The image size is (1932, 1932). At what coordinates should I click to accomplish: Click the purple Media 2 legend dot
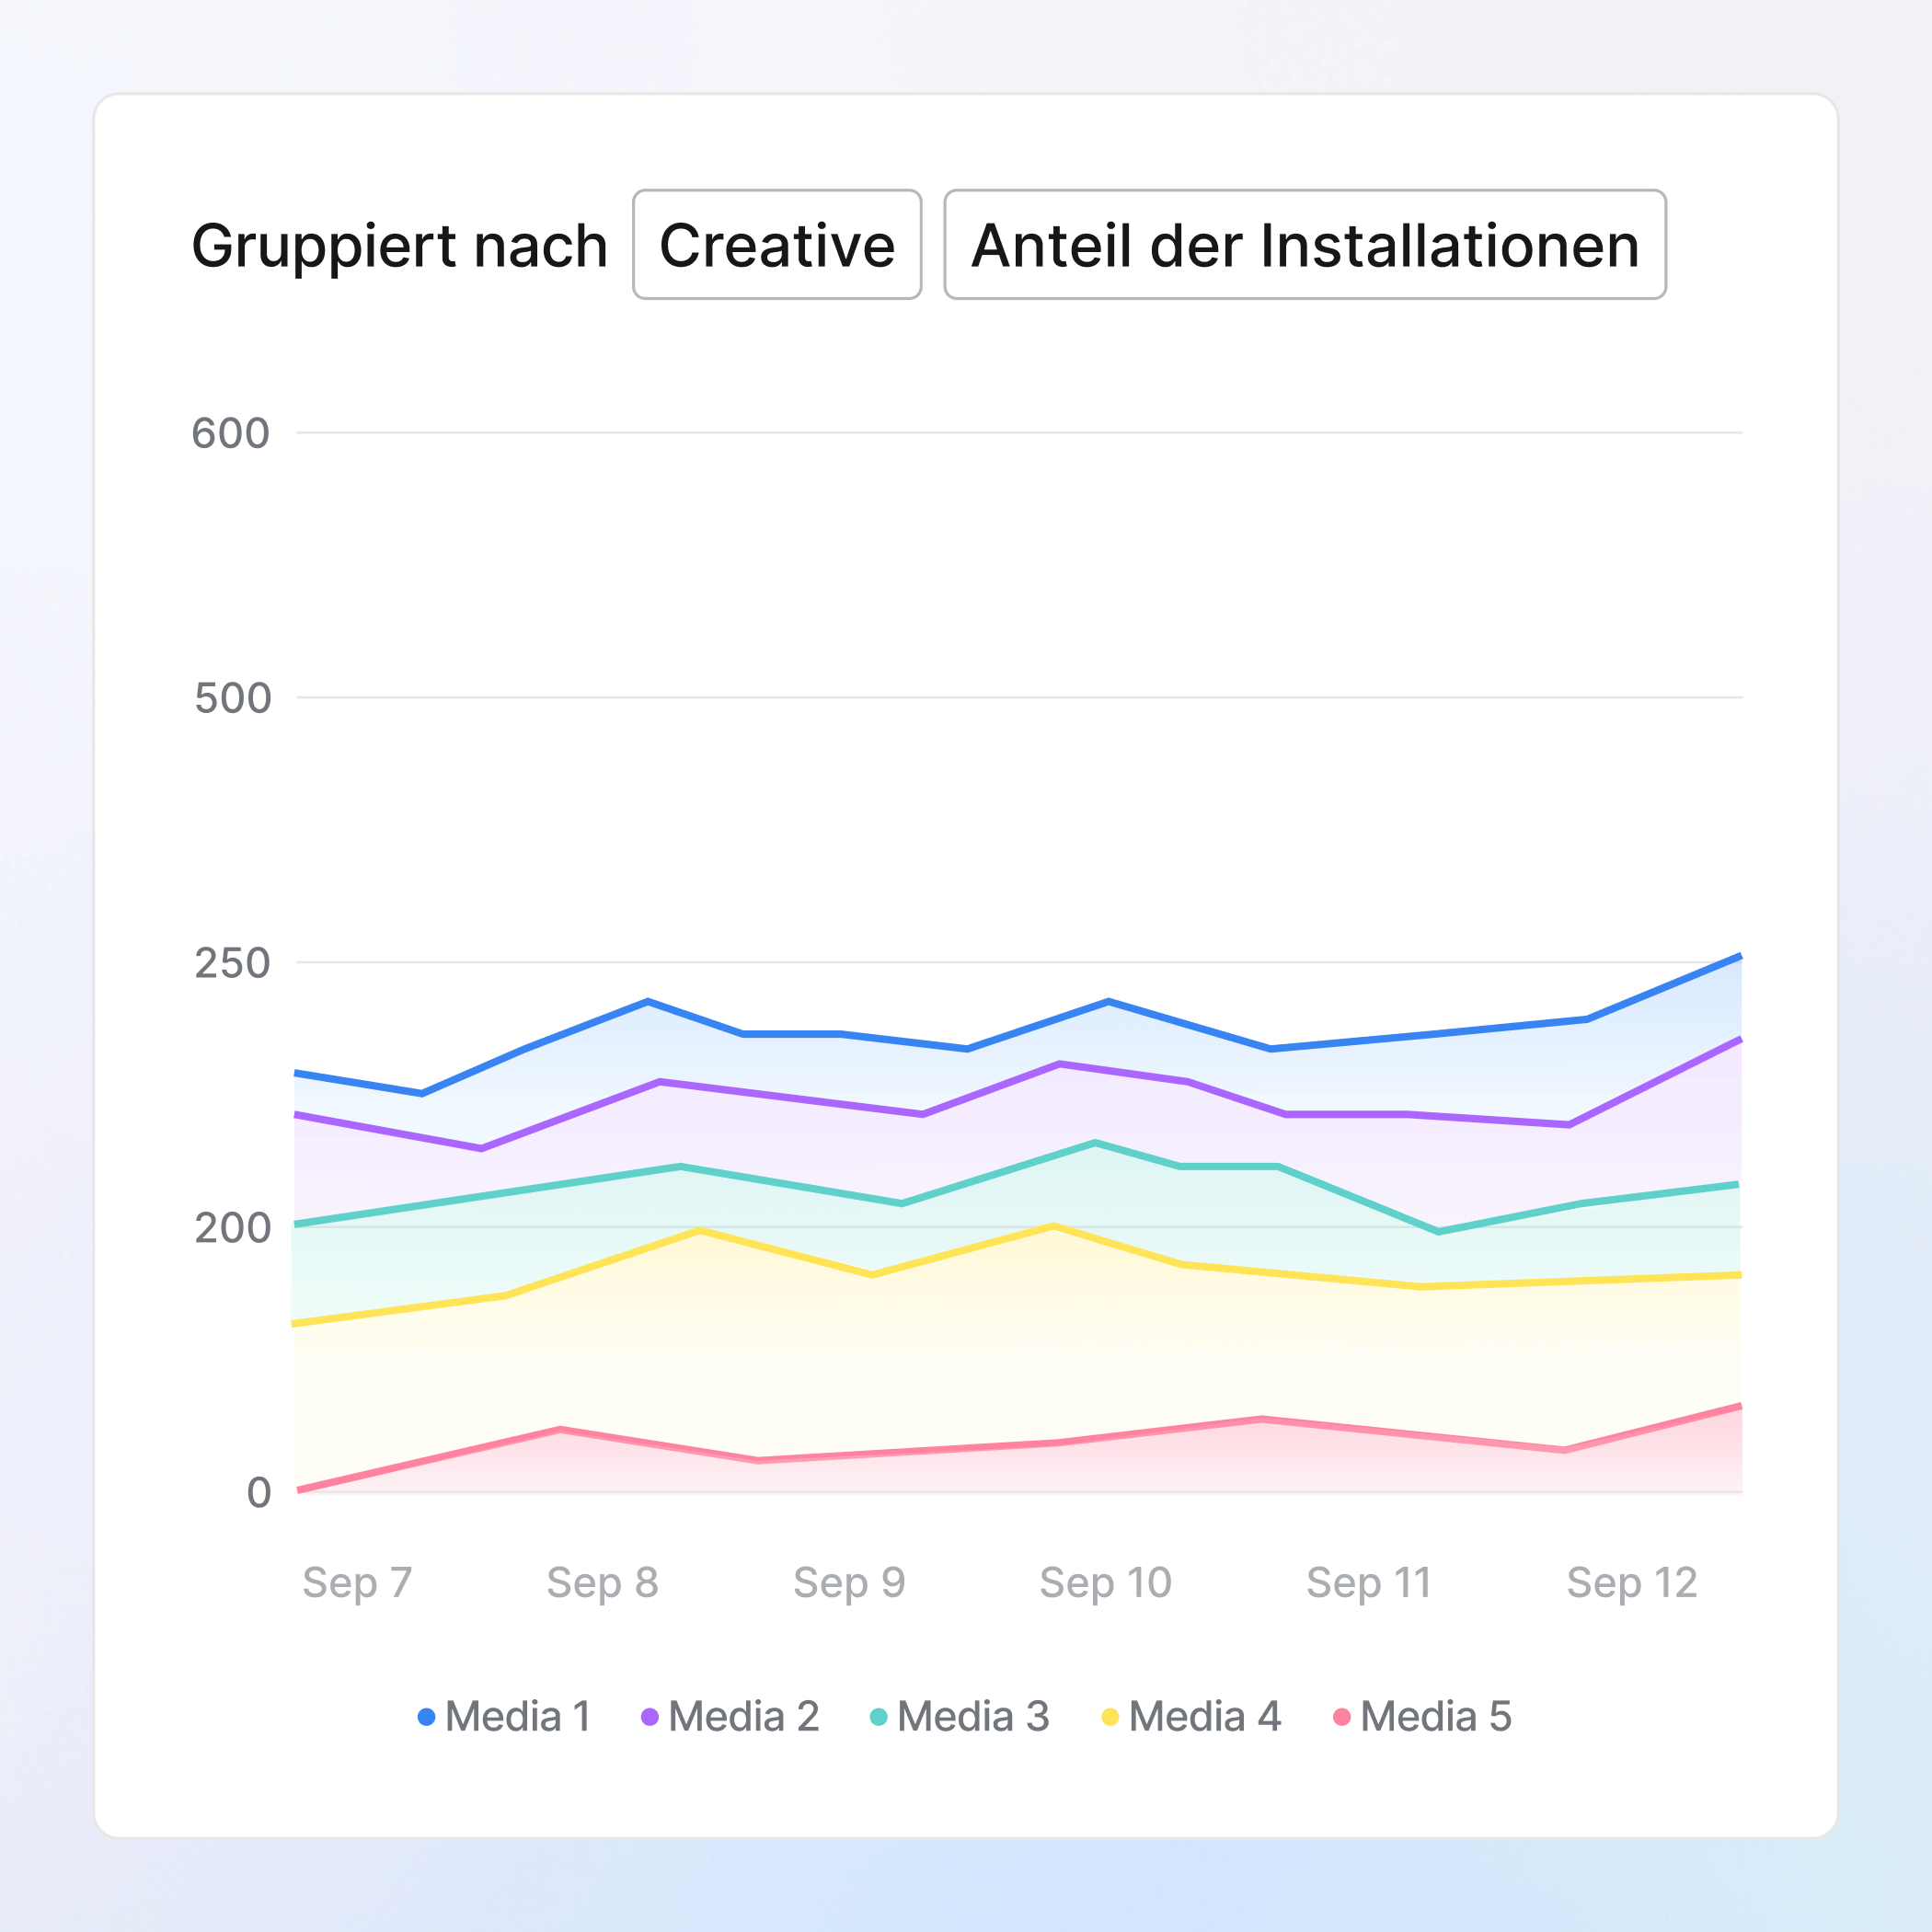click(x=650, y=1718)
